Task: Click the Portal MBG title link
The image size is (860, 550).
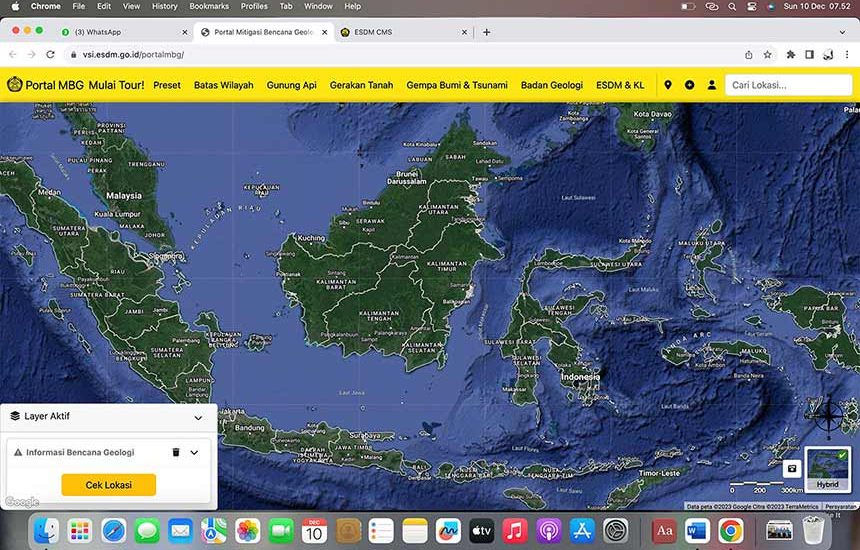Action: point(54,85)
